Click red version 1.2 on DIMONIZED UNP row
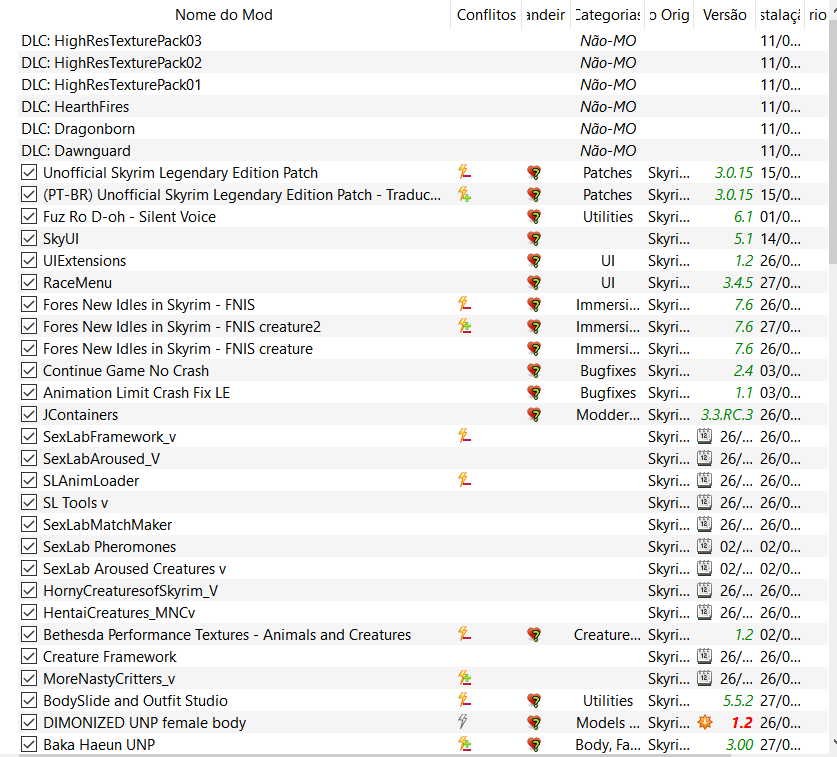This screenshot has width=837, height=757. point(742,722)
